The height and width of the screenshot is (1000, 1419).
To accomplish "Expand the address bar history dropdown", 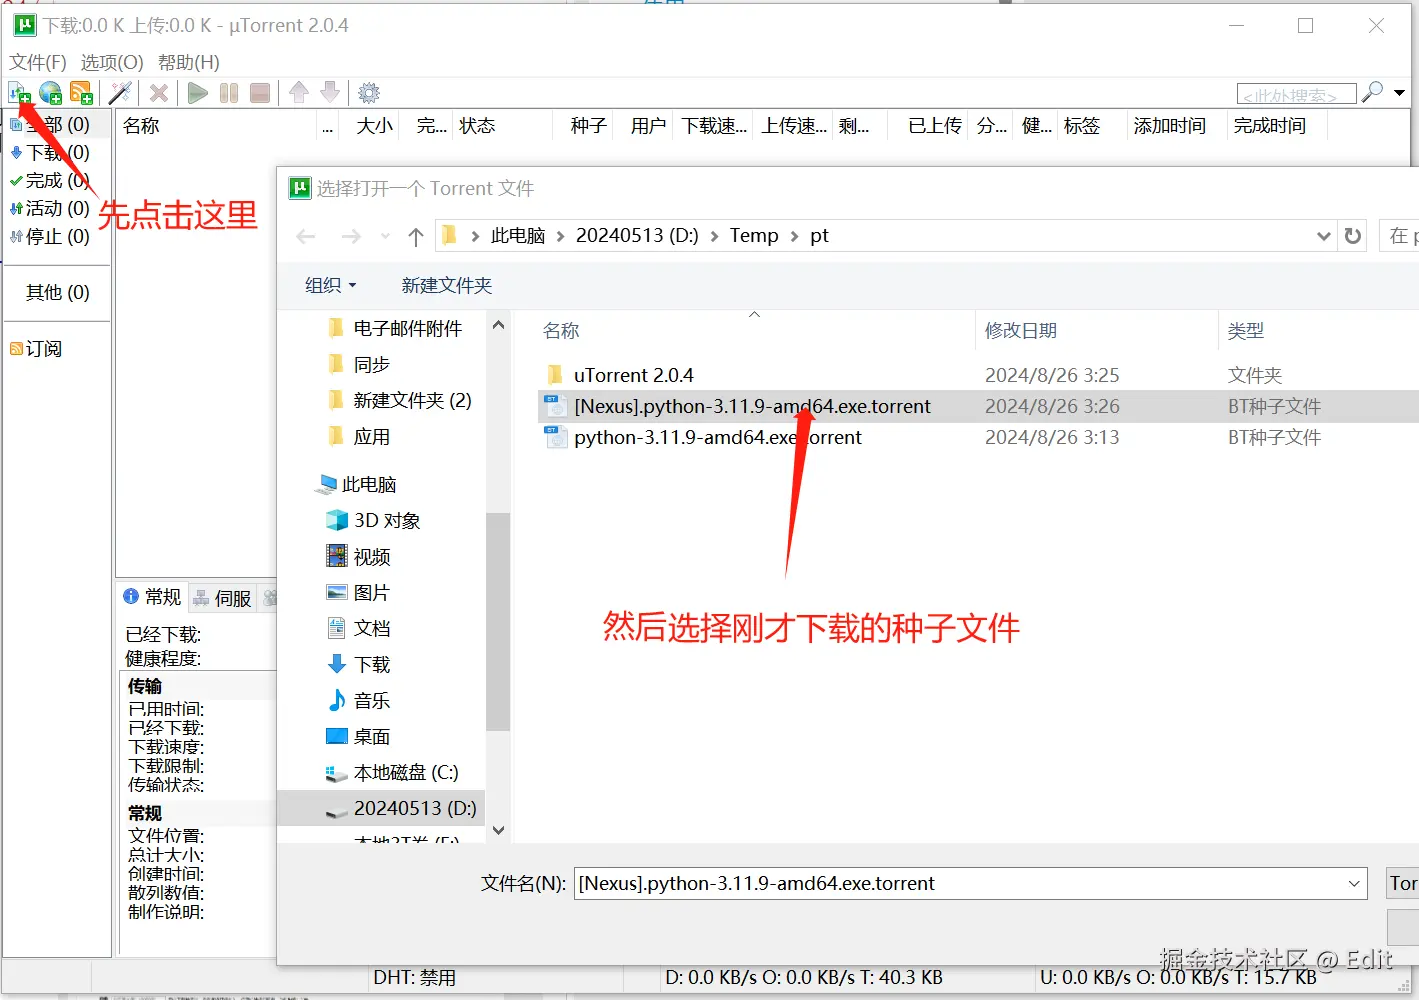I will click(x=1323, y=236).
